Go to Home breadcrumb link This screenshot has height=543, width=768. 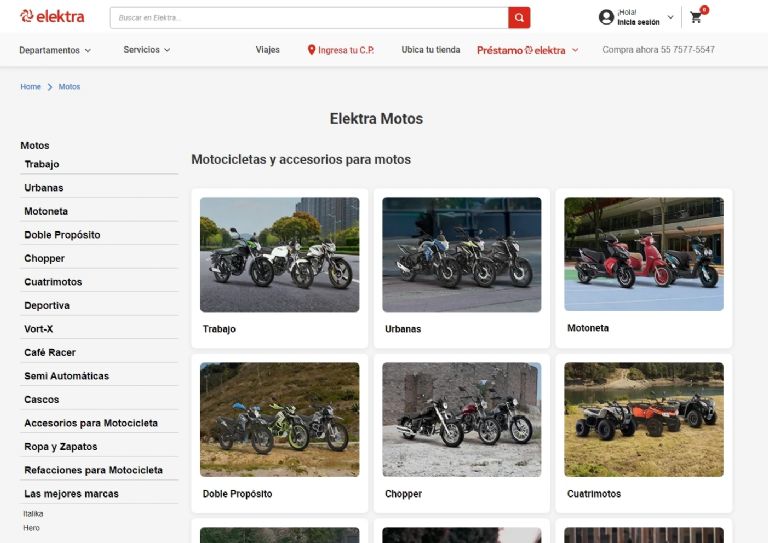(x=30, y=87)
